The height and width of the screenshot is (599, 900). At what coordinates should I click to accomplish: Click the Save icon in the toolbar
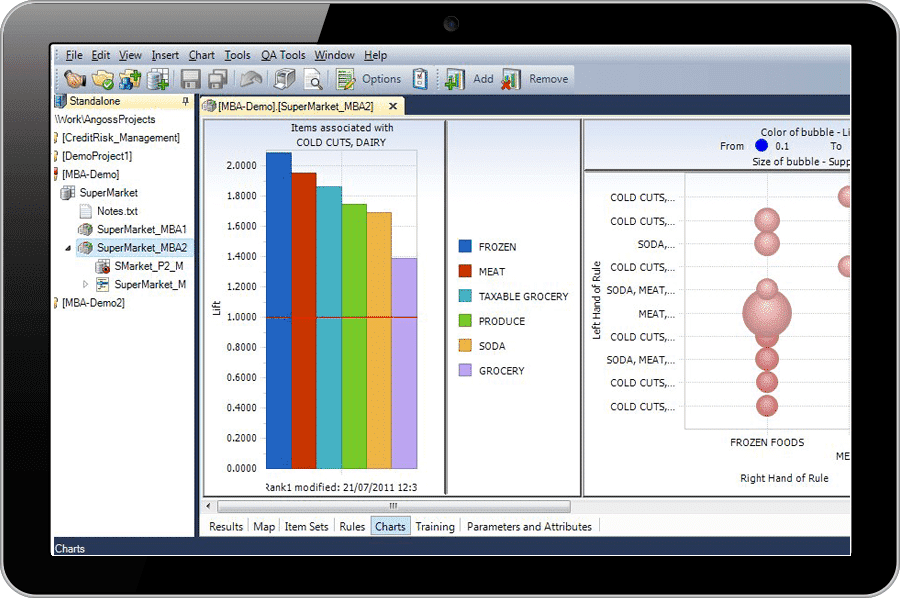[x=192, y=80]
